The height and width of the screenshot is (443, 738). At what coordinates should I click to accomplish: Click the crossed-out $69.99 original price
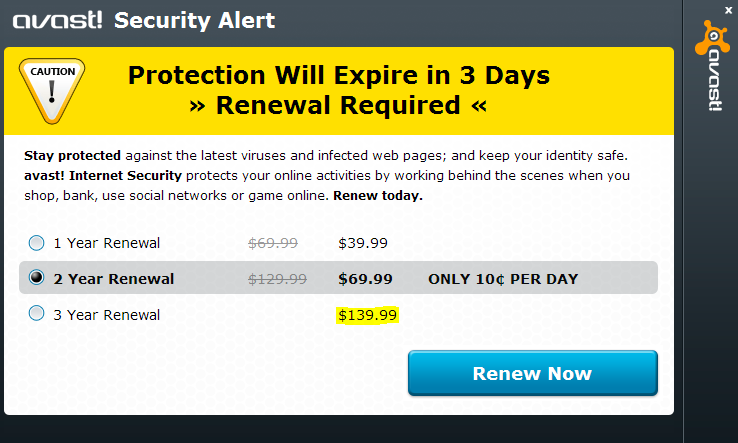coord(273,243)
